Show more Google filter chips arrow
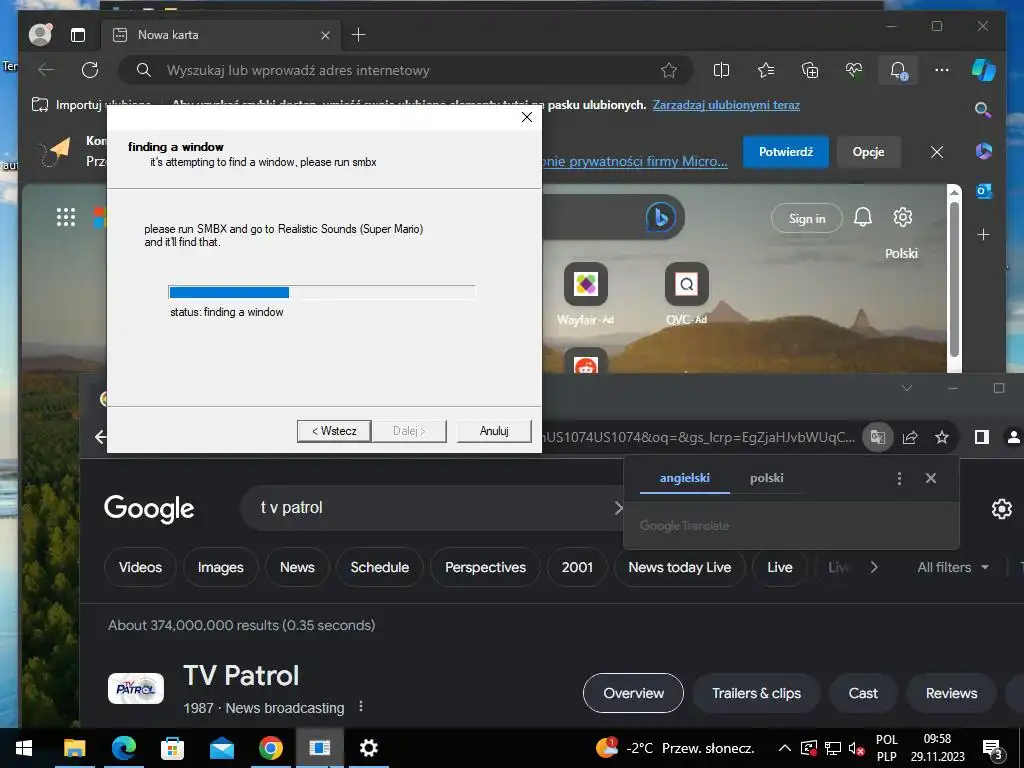The width and height of the screenshot is (1024, 768). click(x=874, y=567)
